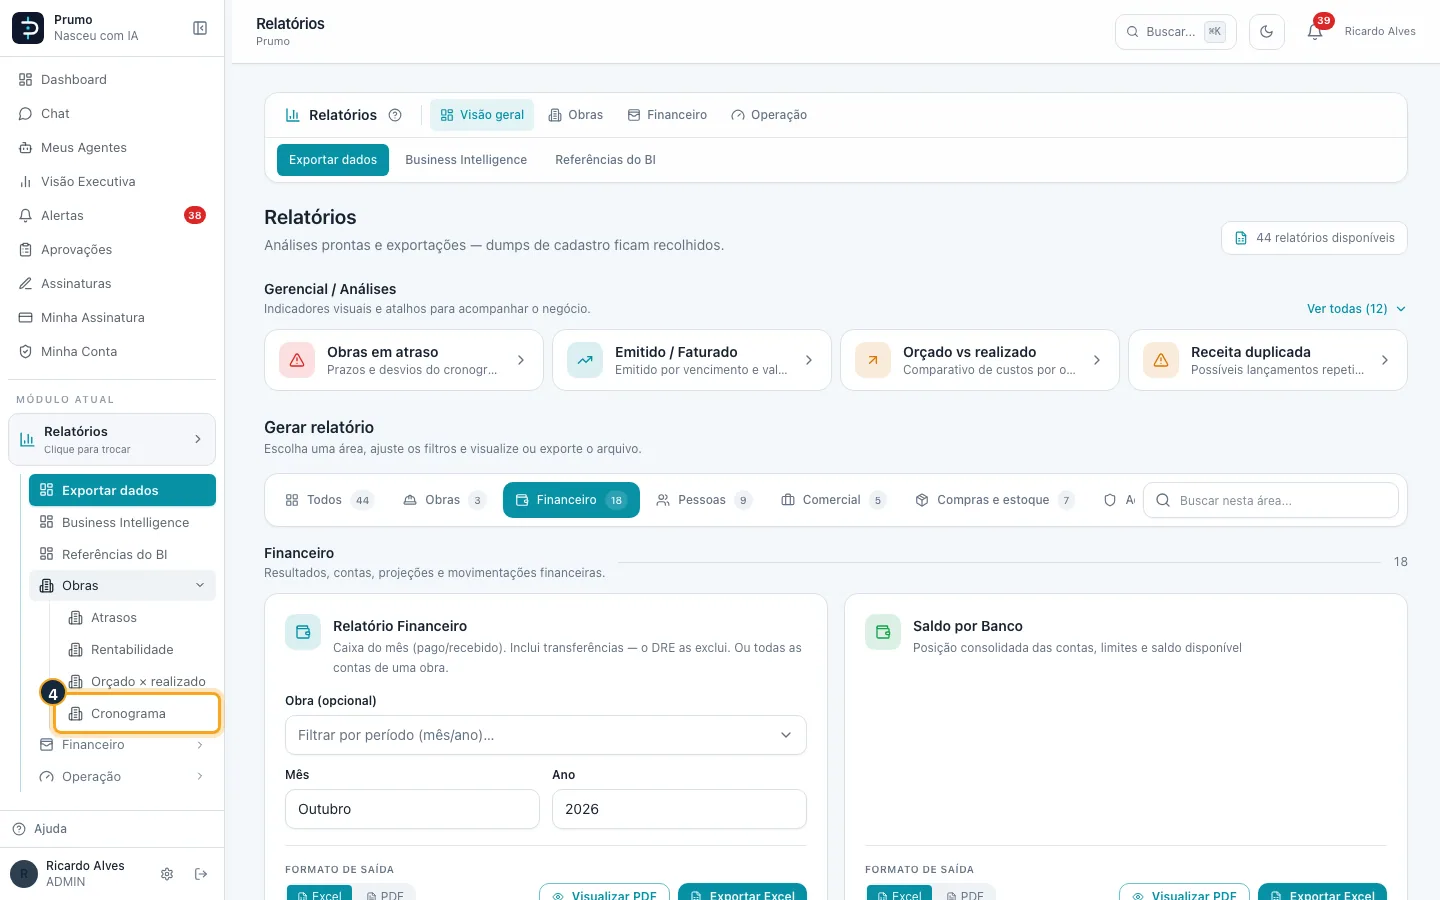Go to Meus Agentes in sidebar
The image size is (1440, 900).
112,148
